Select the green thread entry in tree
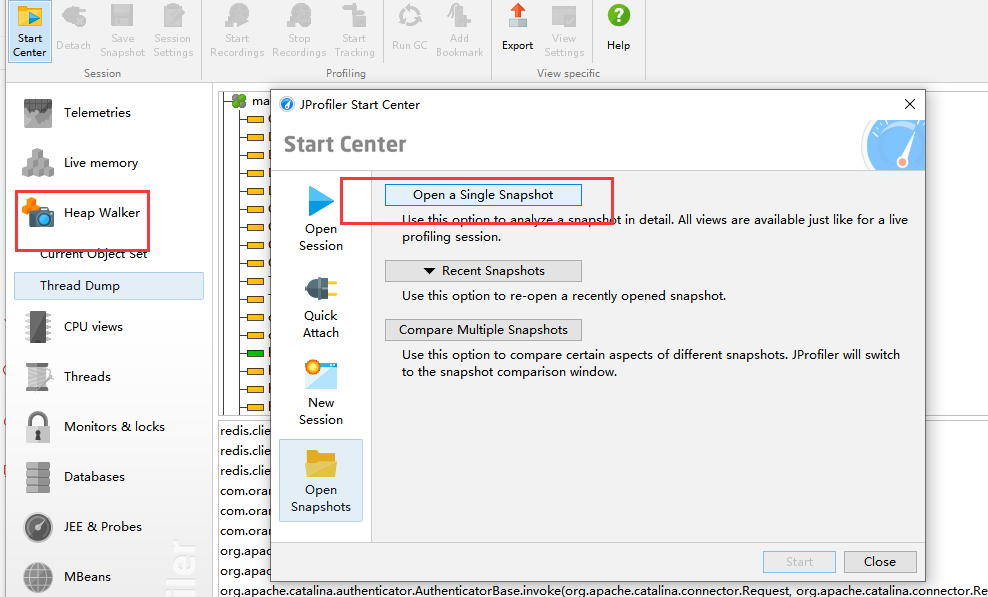This screenshot has width=988, height=597. pos(256,353)
